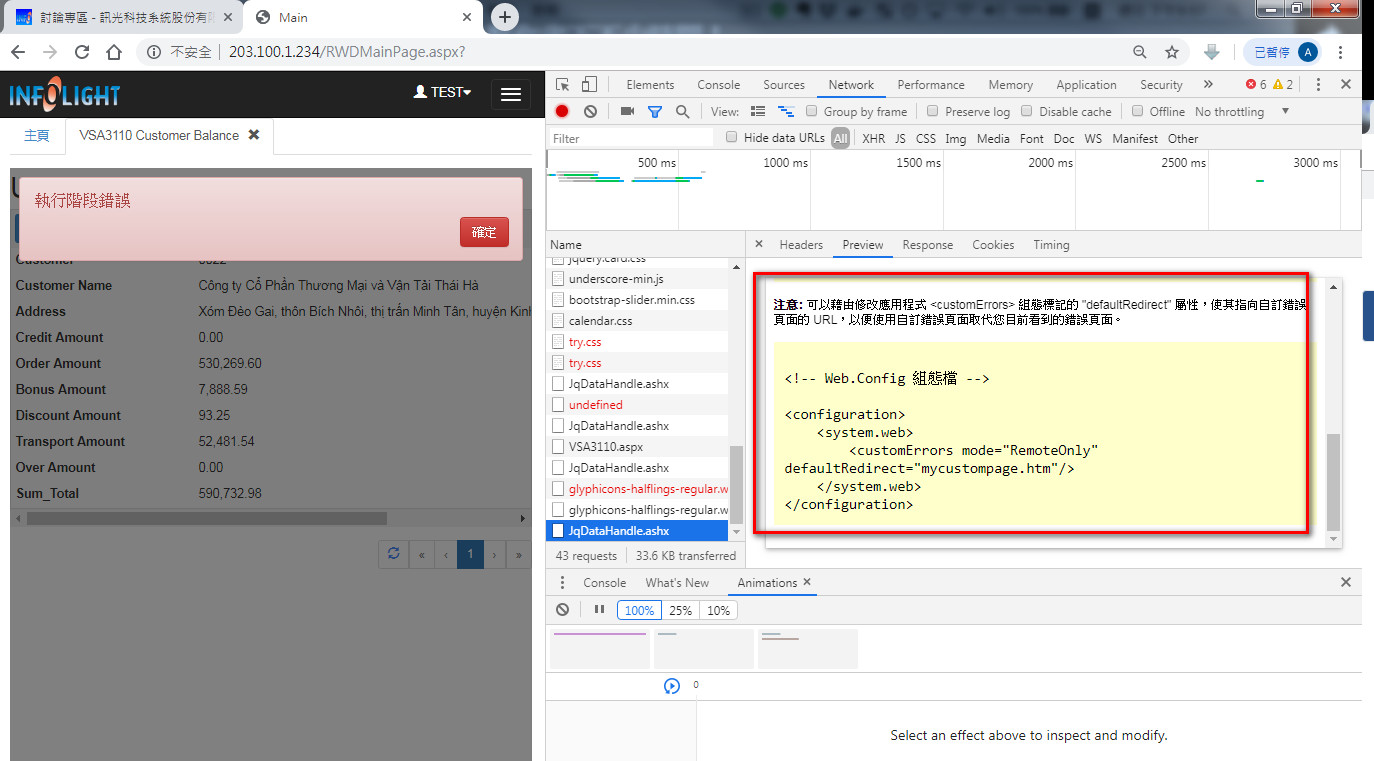Click page 1 in the pager

pos(470,554)
